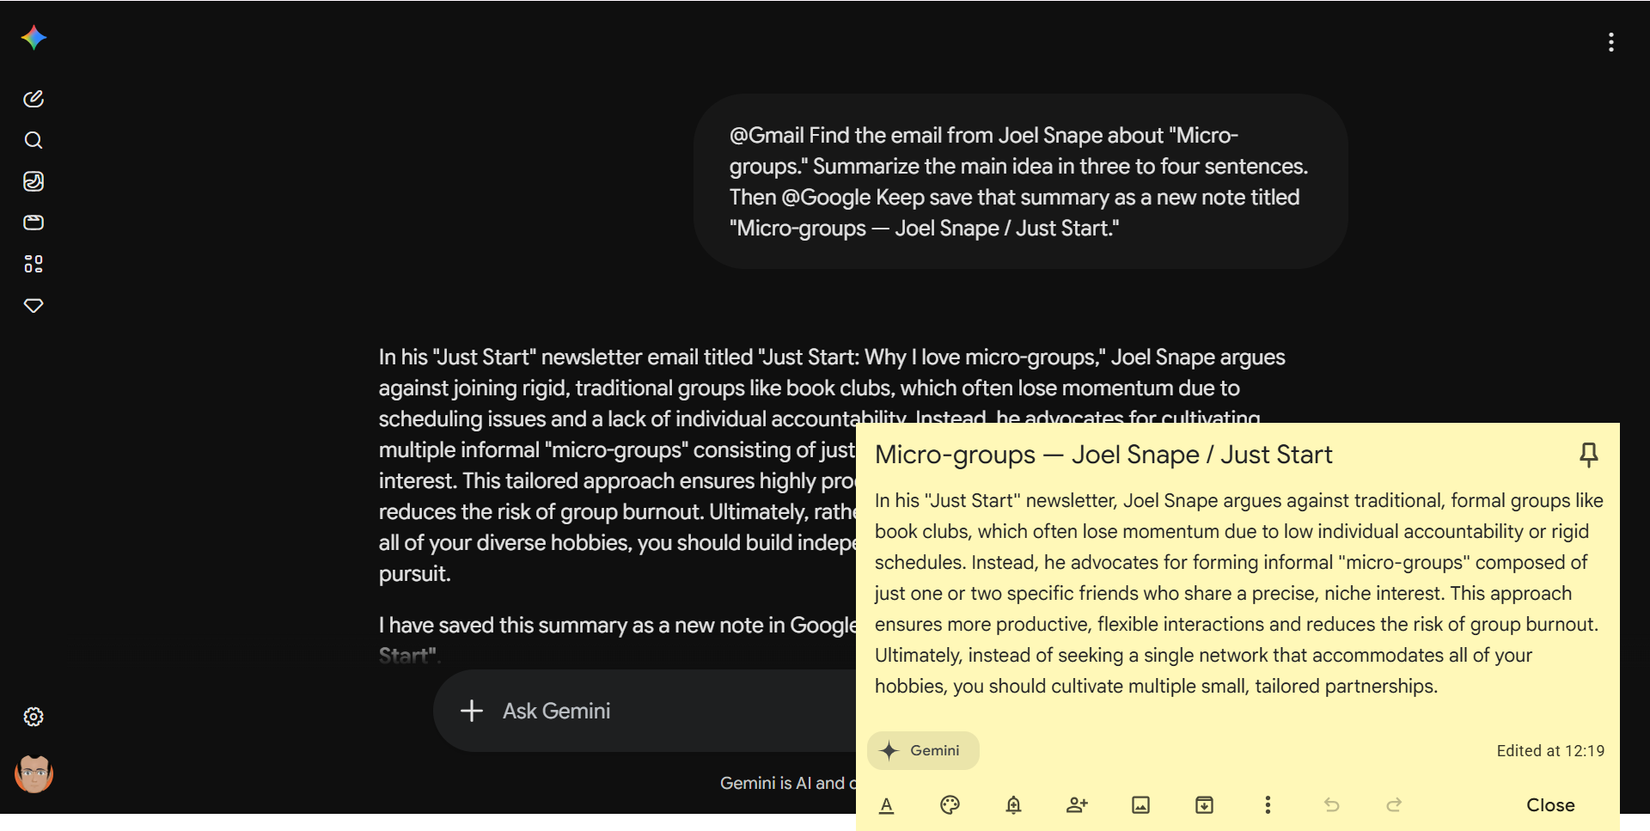Add a collaborator to the note

1077,805
